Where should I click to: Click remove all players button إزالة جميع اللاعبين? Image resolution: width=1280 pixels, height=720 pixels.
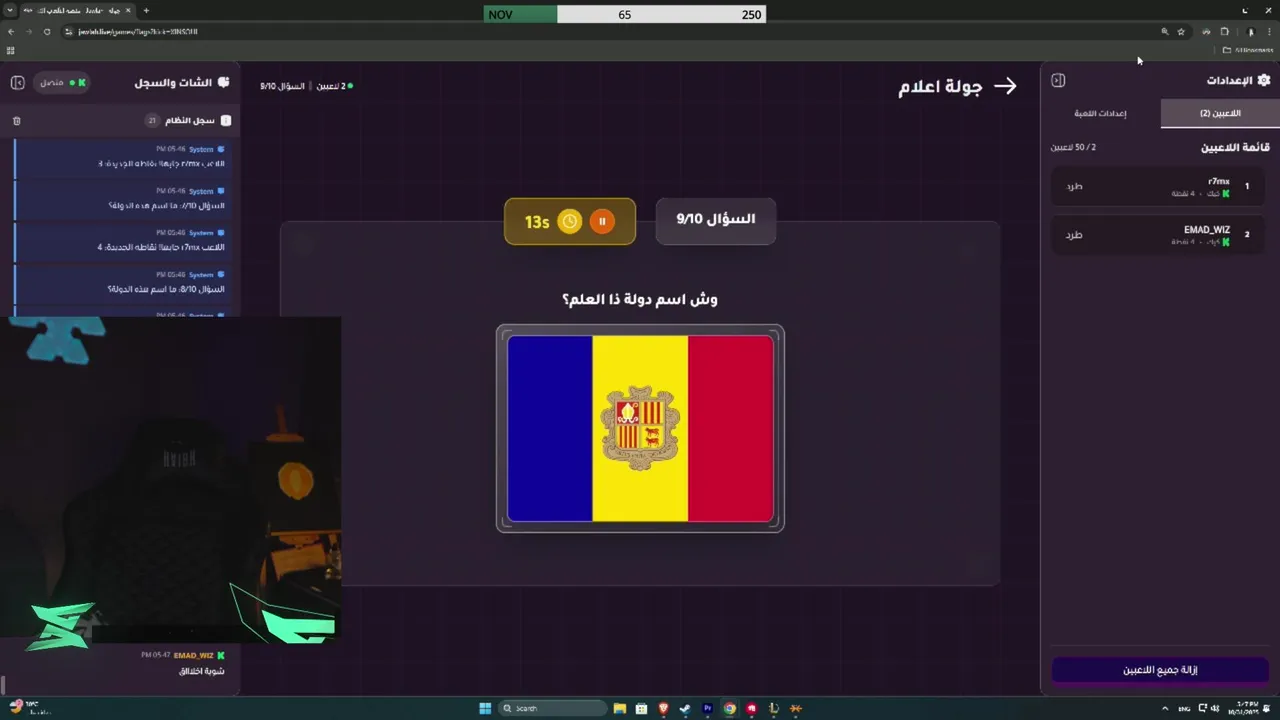pyautogui.click(x=1160, y=670)
